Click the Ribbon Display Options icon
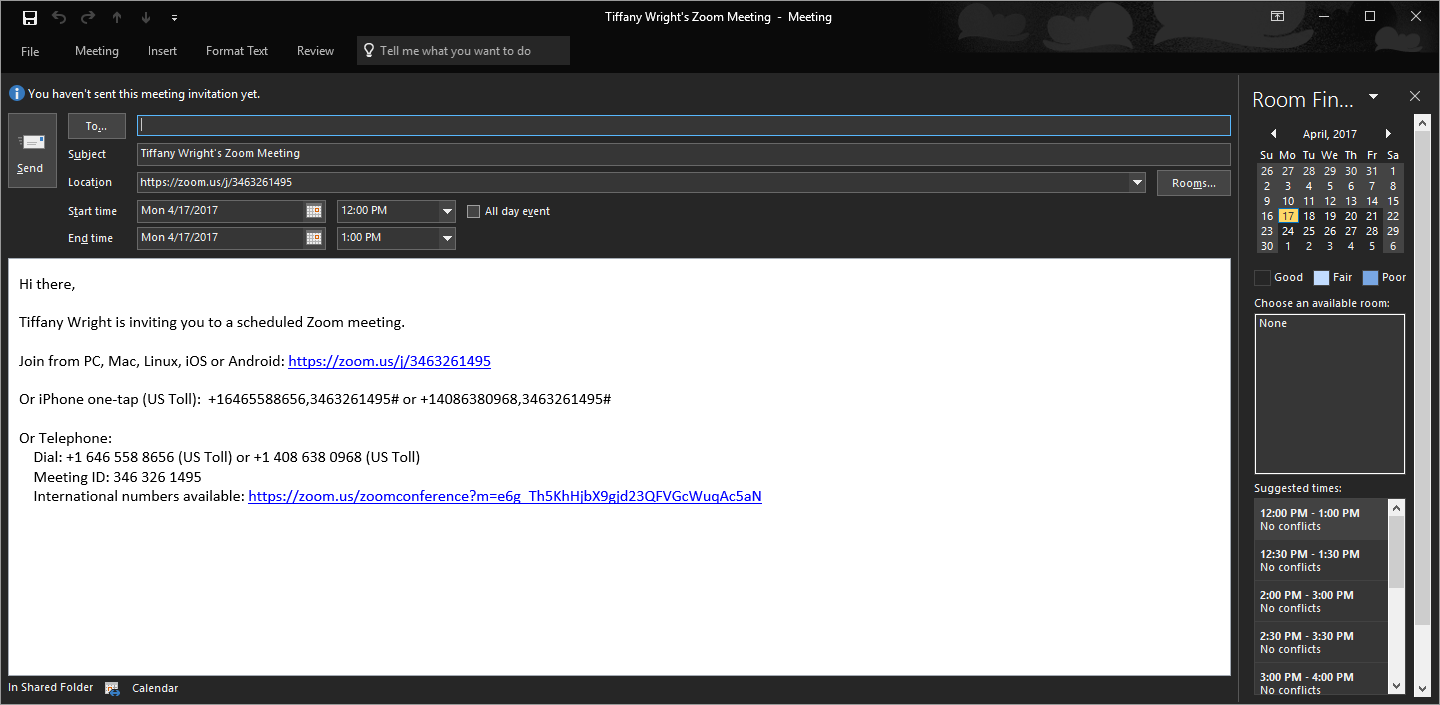 point(1278,16)
